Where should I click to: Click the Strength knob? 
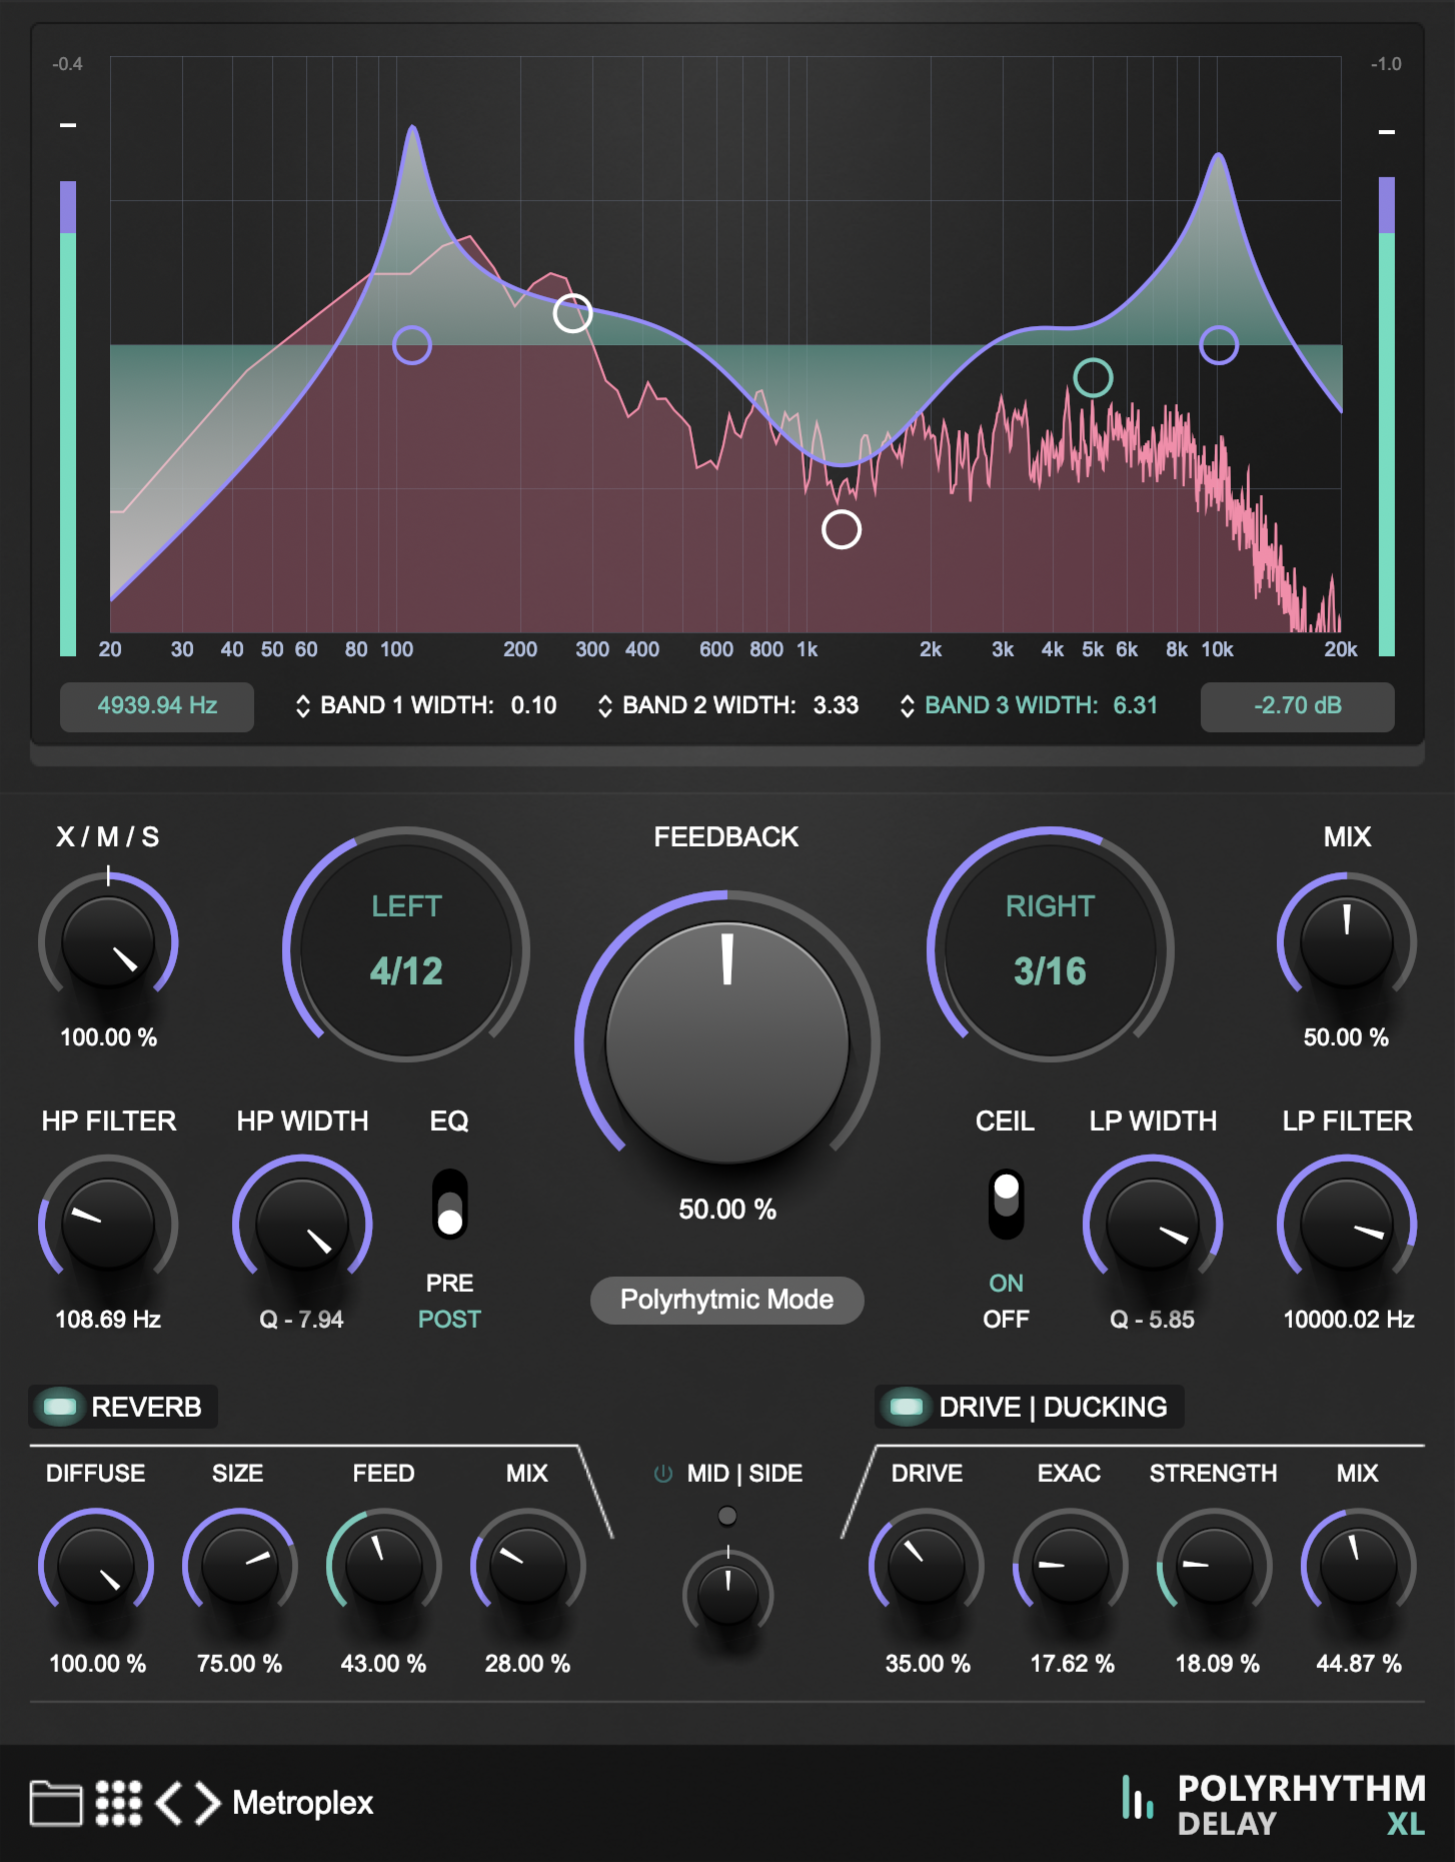point(1214,1566)
